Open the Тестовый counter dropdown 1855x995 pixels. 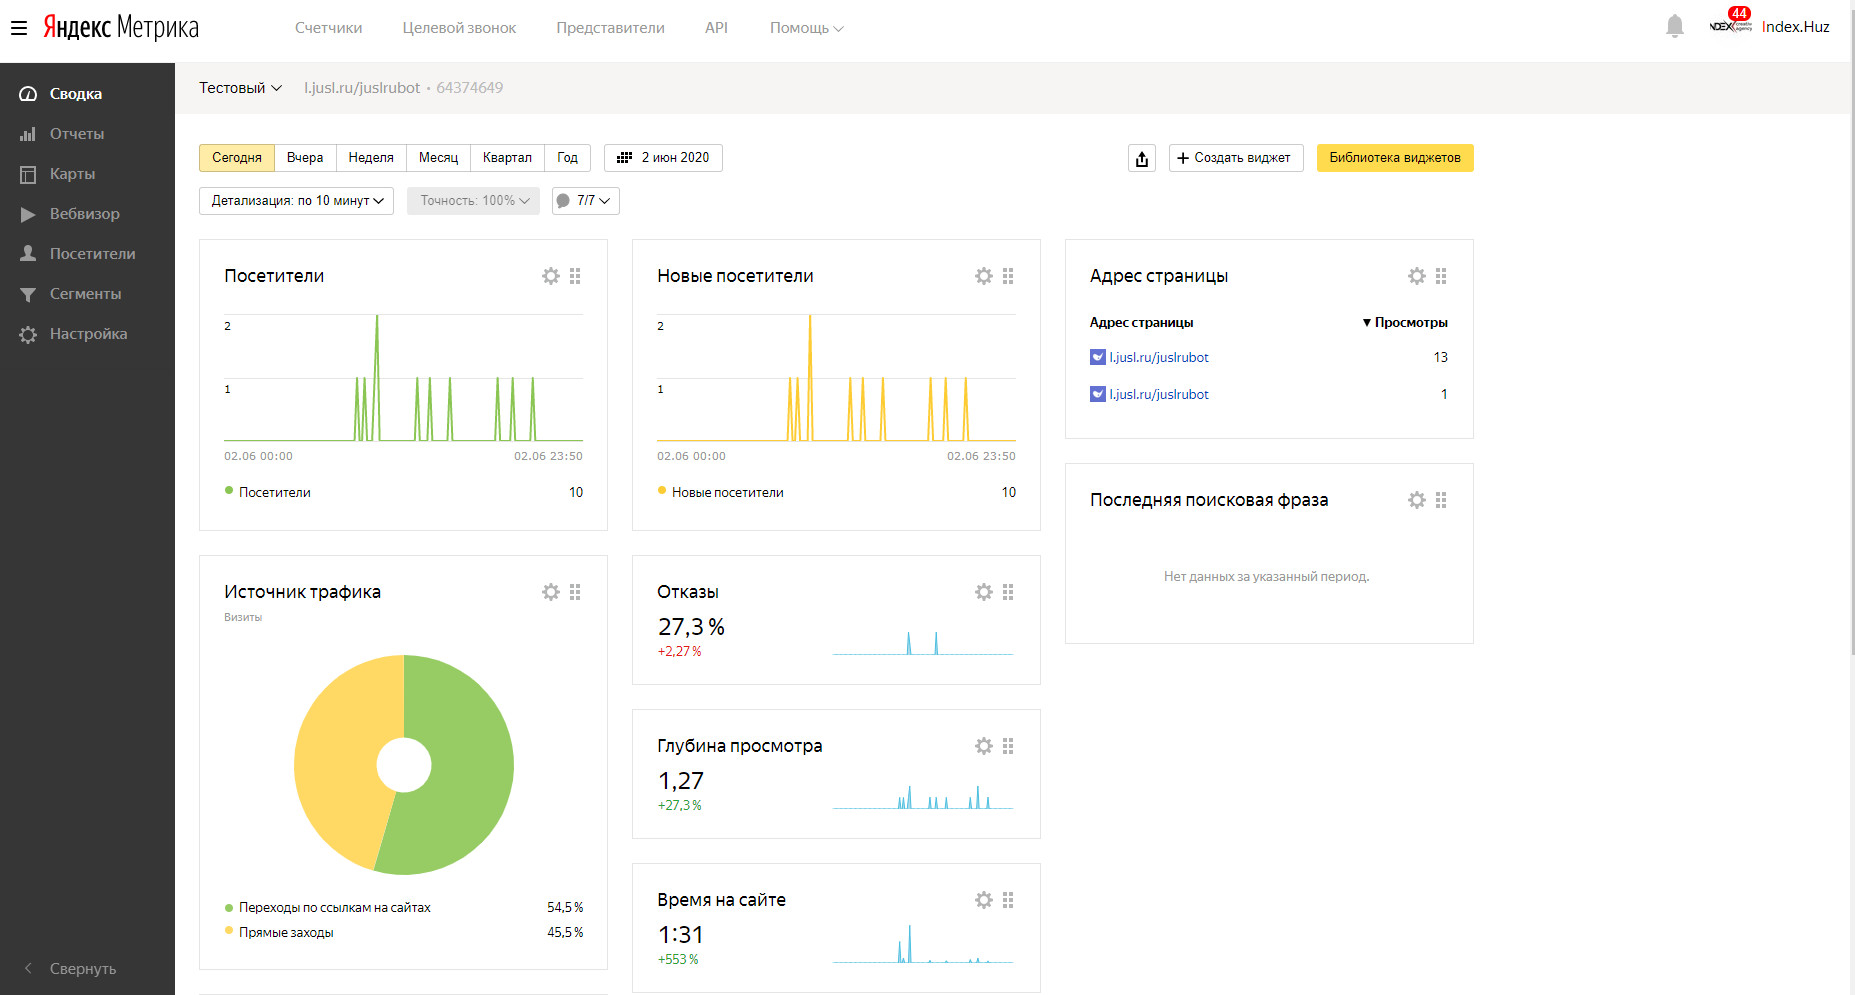[240, 88]
